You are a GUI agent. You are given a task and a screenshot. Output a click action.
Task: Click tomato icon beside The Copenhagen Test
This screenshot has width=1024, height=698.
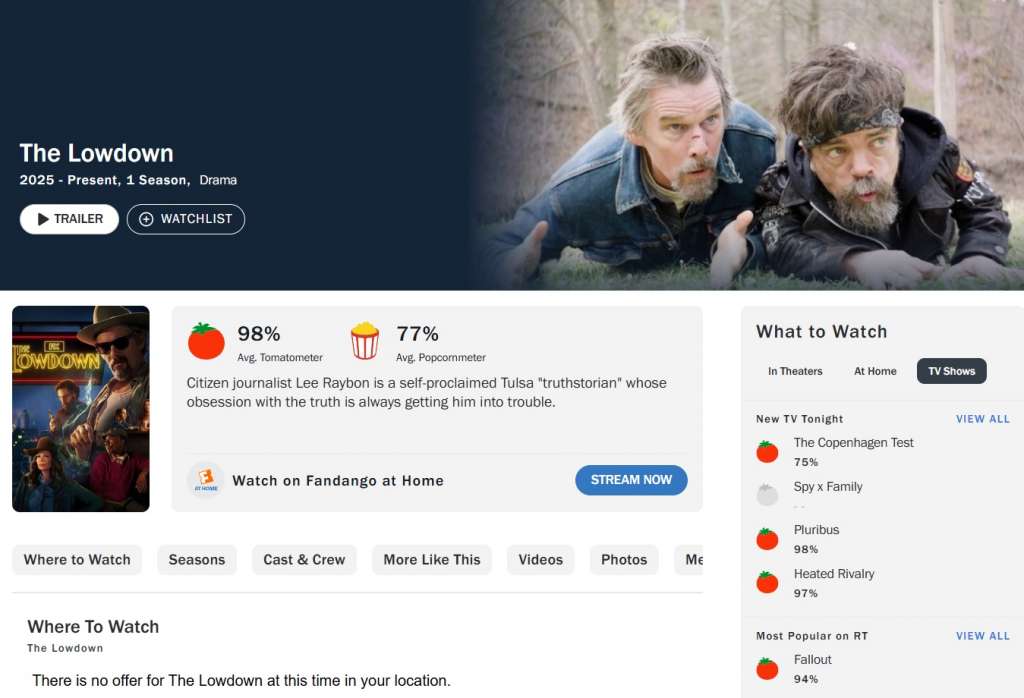(767, 452)
